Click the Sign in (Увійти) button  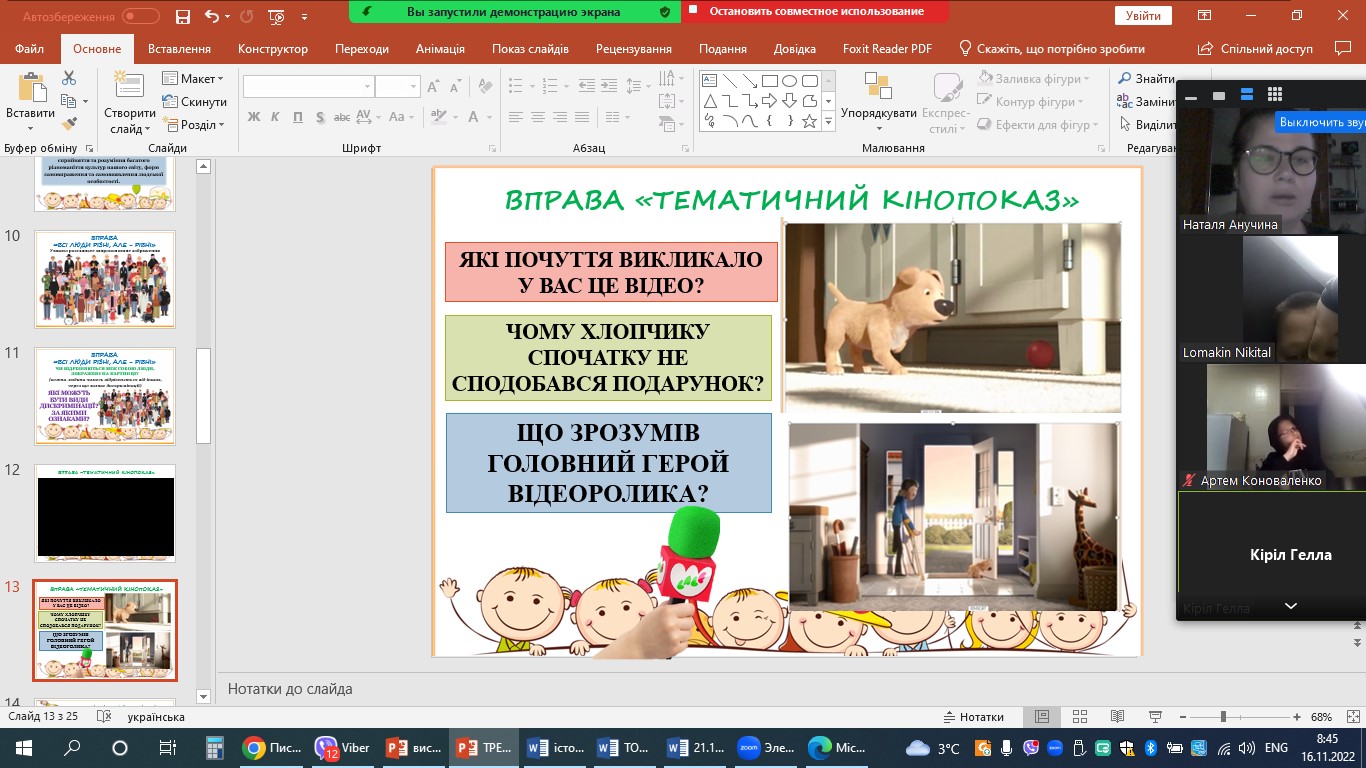pos(1143,16)
